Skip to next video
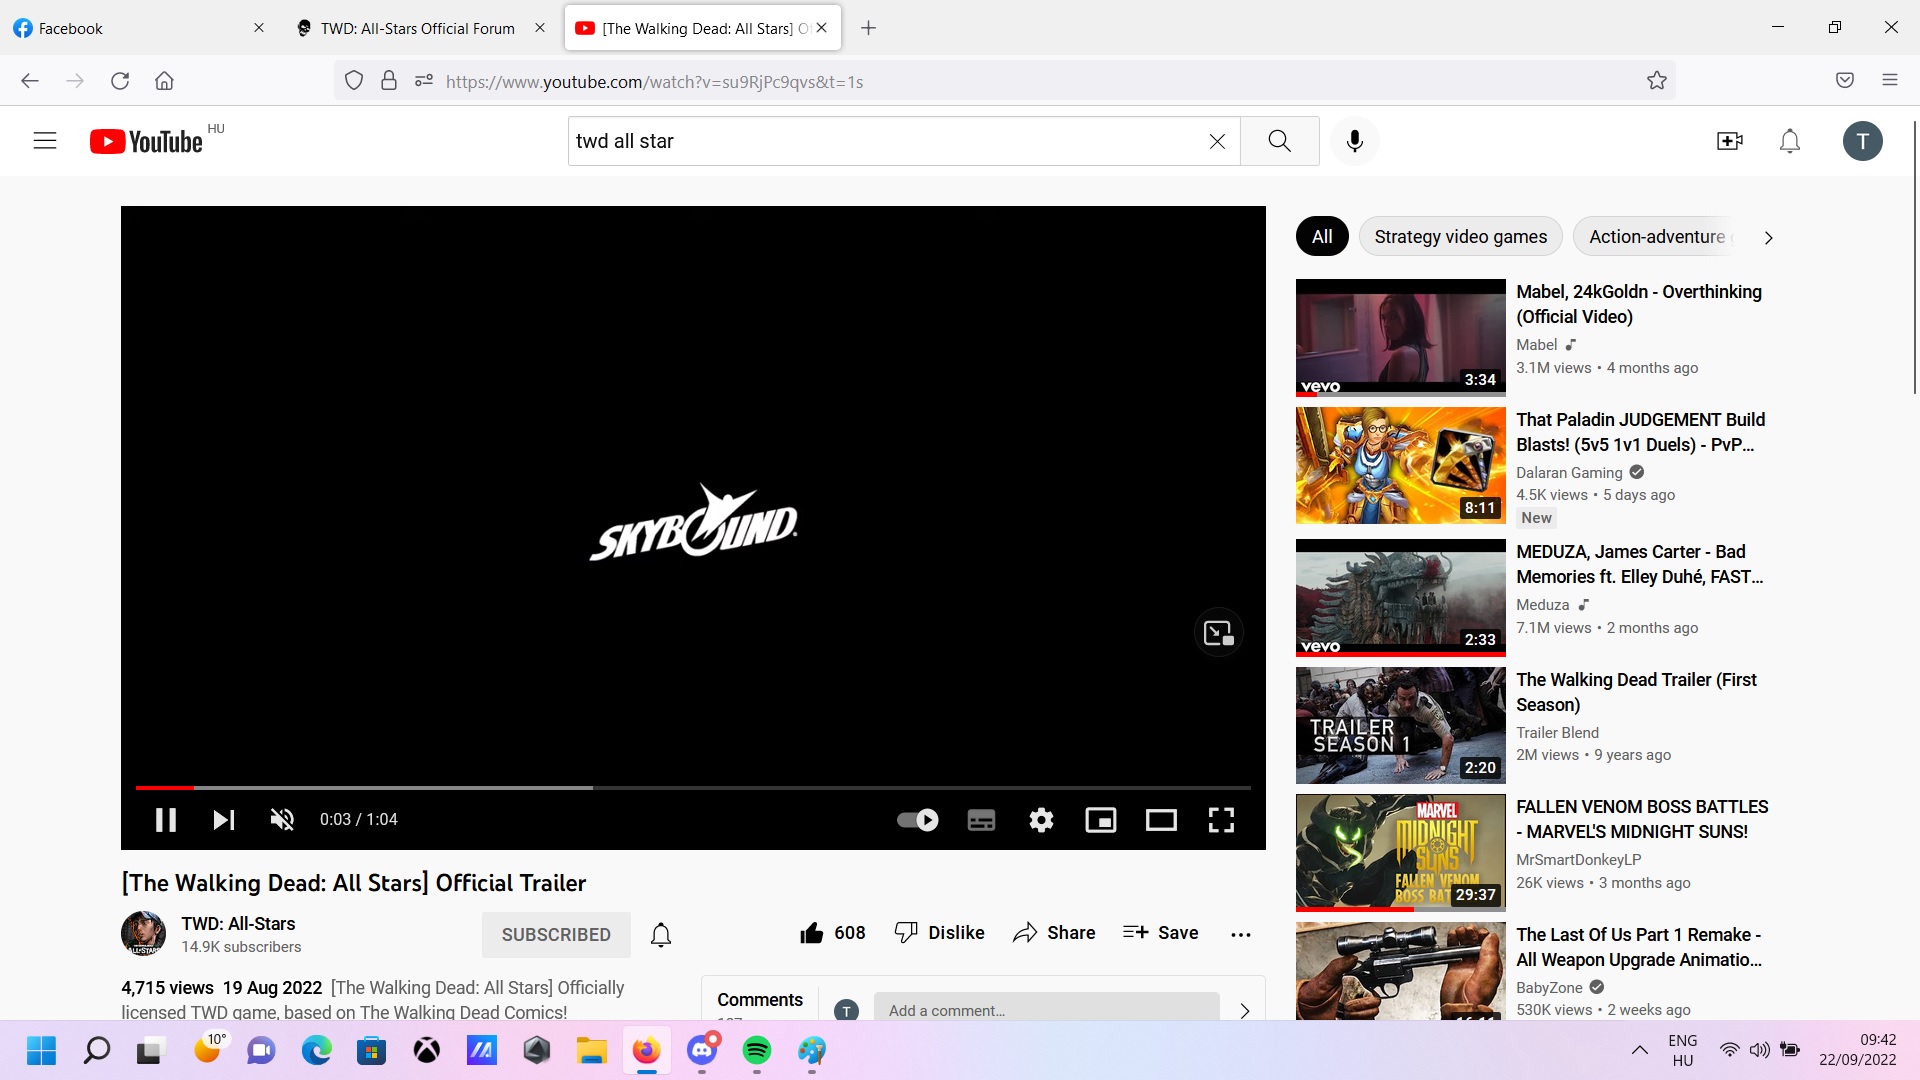The height and width of the screenshot is (1080, 1920). coord(223,820)
